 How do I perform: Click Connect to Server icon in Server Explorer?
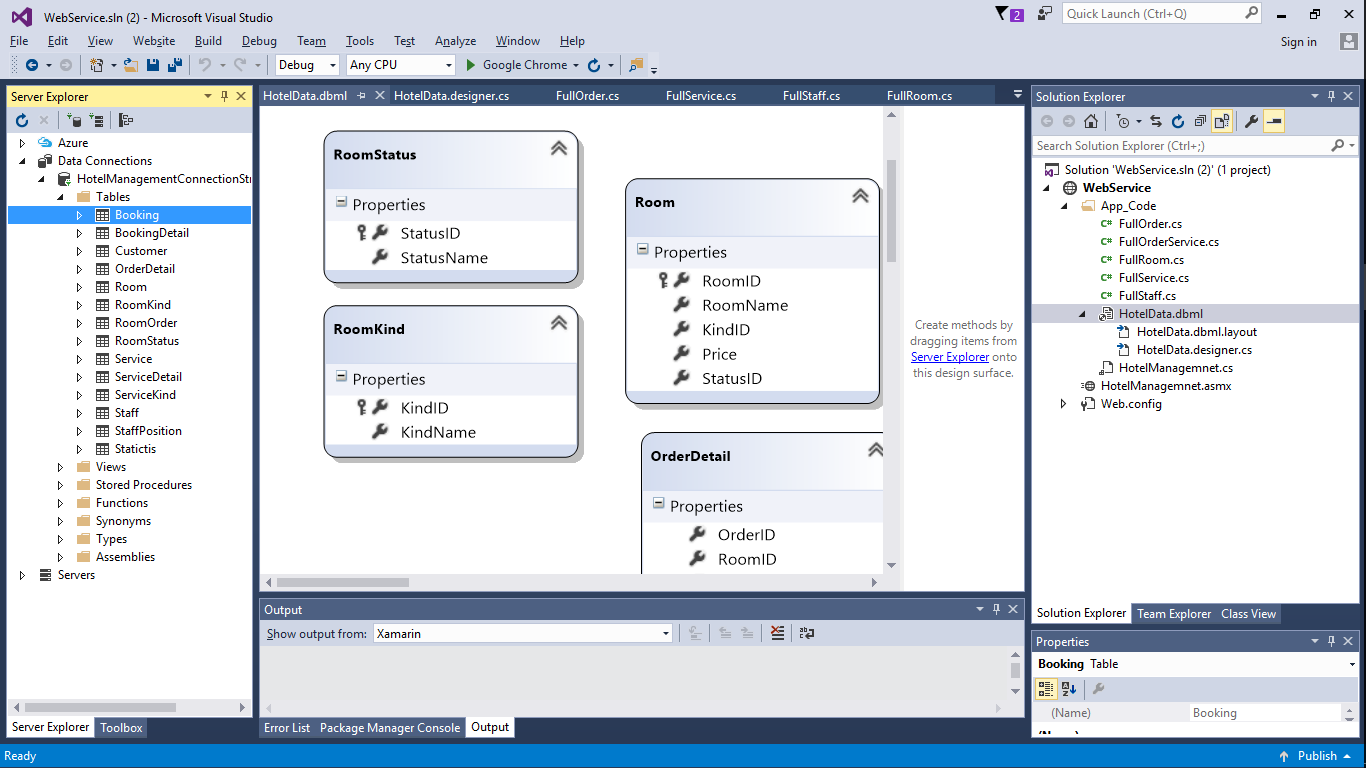97,120
